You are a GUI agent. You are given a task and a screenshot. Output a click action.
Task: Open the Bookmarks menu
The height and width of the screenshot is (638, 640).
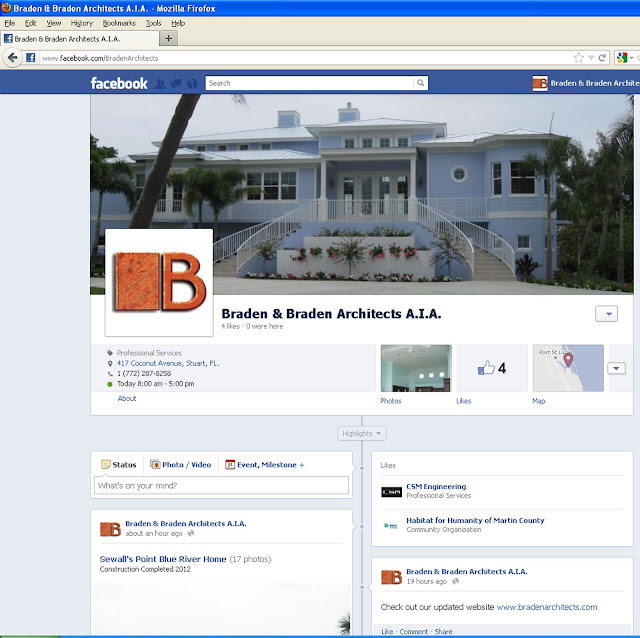[x=119, y=23]
